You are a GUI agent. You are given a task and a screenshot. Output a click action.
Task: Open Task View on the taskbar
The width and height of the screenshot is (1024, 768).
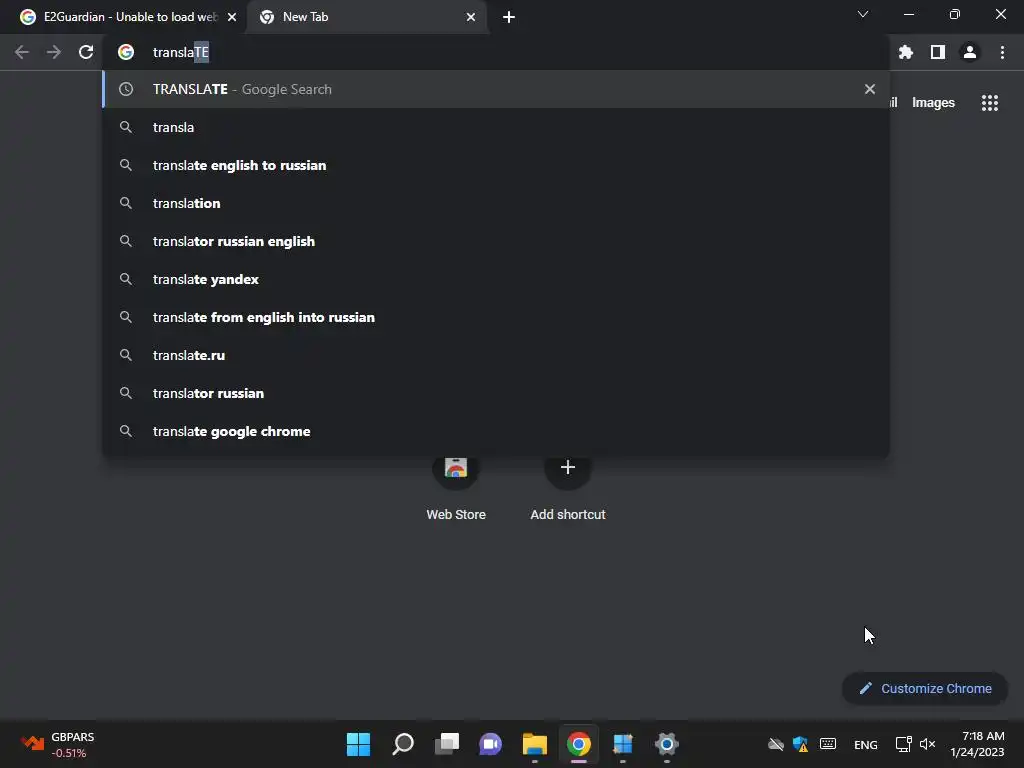pyautogui.click(x=447, y=744)
